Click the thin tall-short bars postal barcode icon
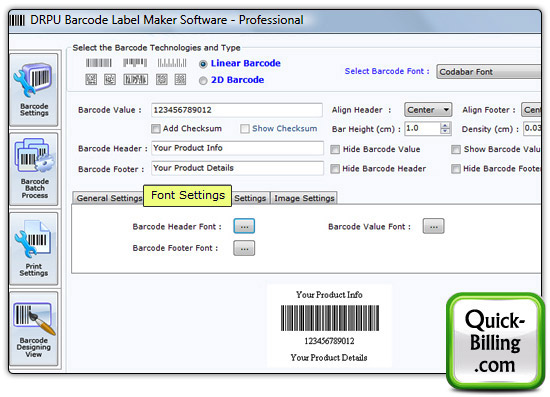This screenshot has width=550, height=397. (x=172, y=63)
